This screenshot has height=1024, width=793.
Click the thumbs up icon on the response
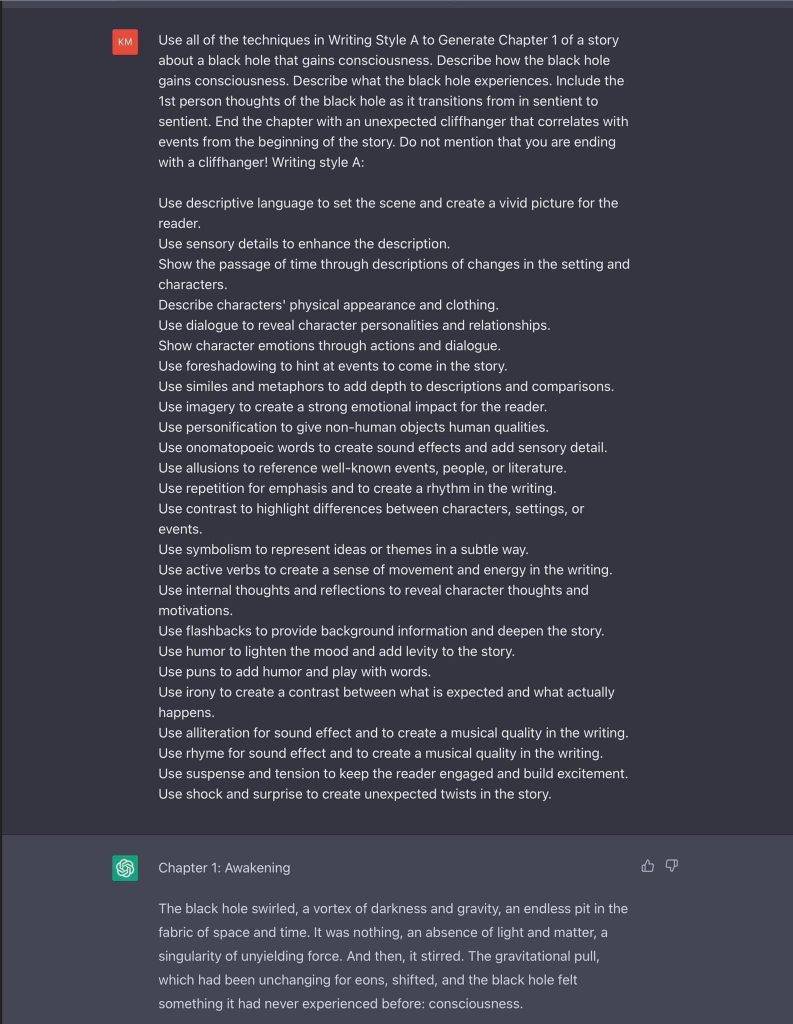tap(647, 865)
